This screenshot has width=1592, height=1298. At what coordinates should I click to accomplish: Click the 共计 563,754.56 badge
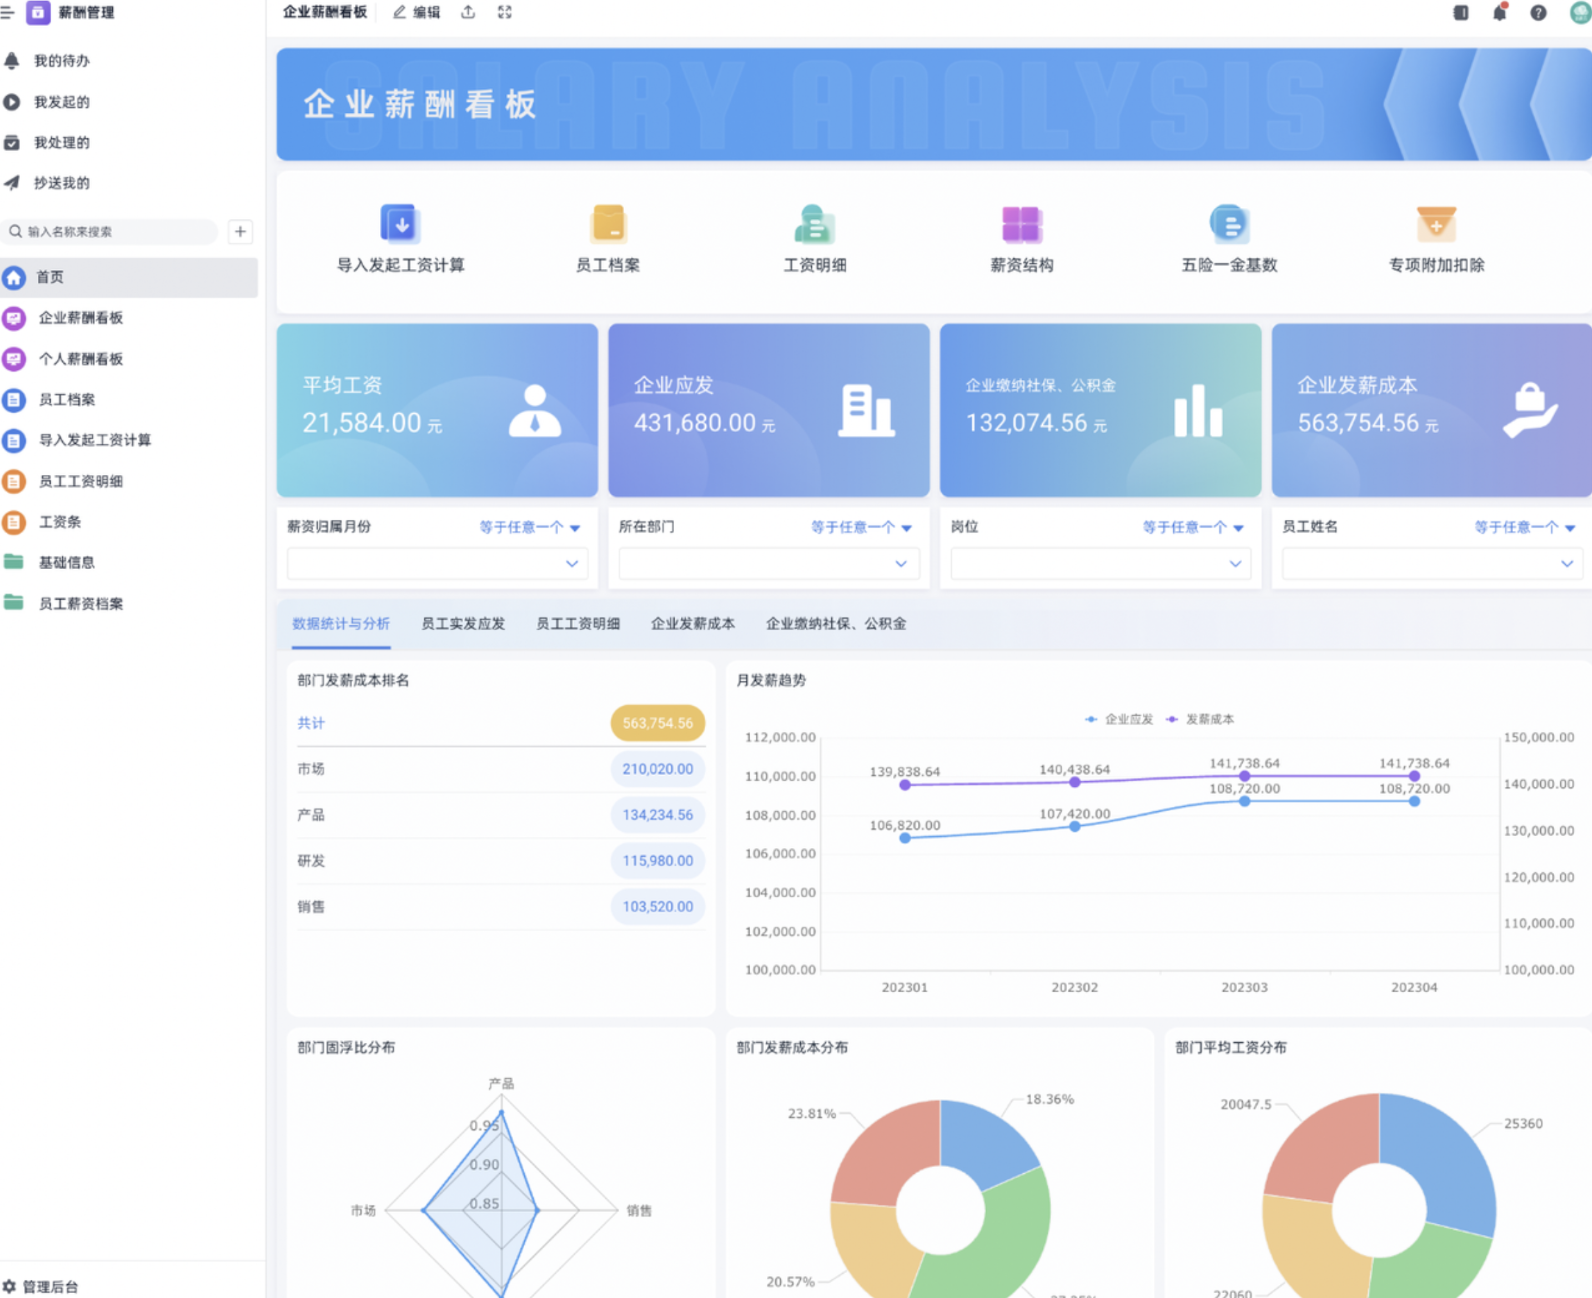click(x=658, y=723)
